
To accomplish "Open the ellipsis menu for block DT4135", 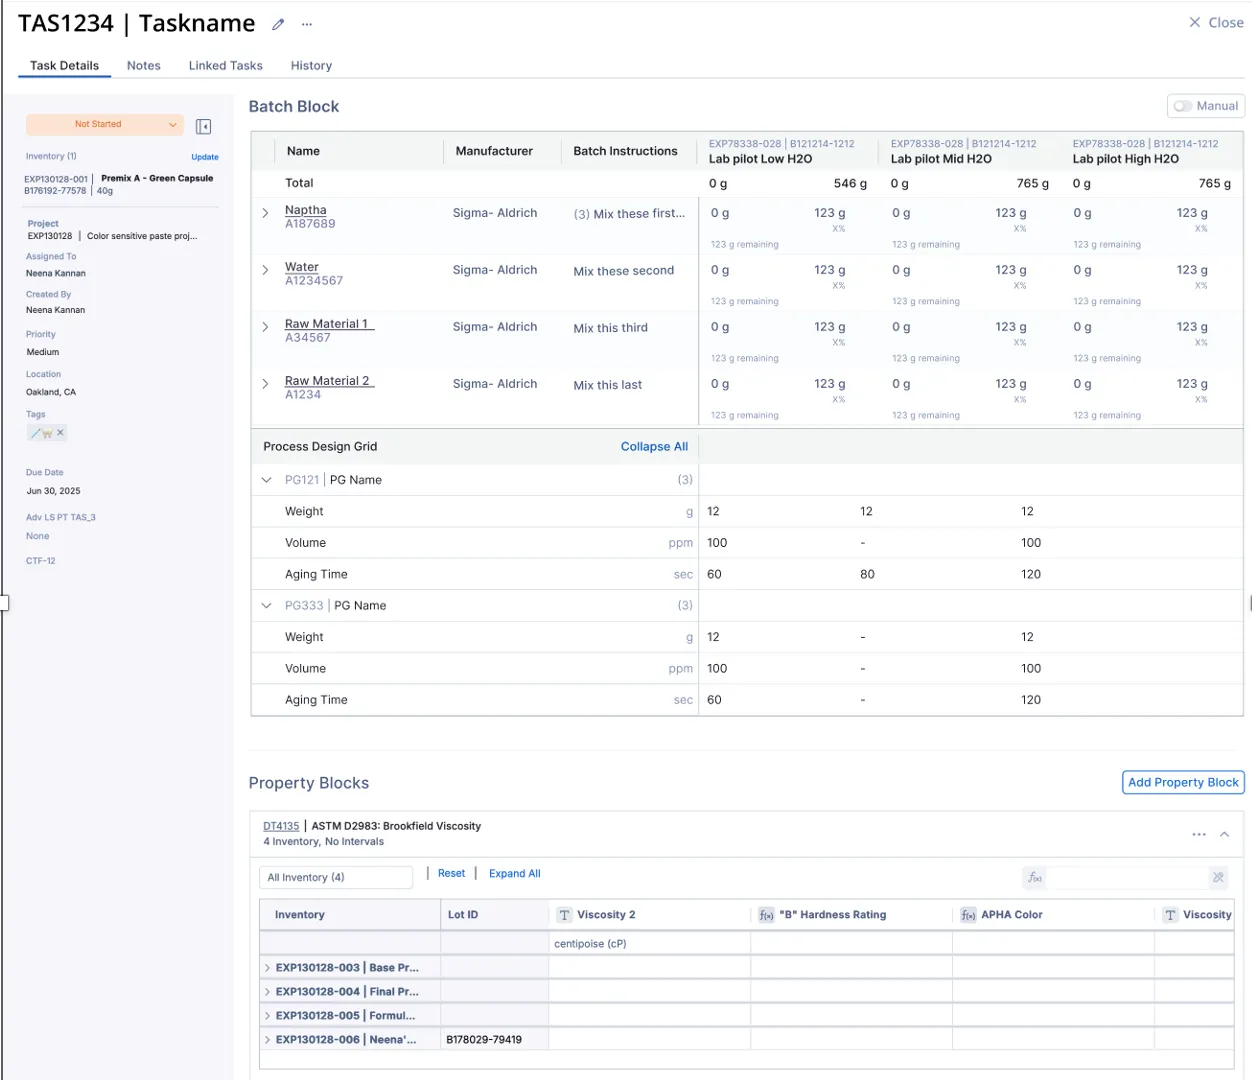I will tap(1198, 834).
